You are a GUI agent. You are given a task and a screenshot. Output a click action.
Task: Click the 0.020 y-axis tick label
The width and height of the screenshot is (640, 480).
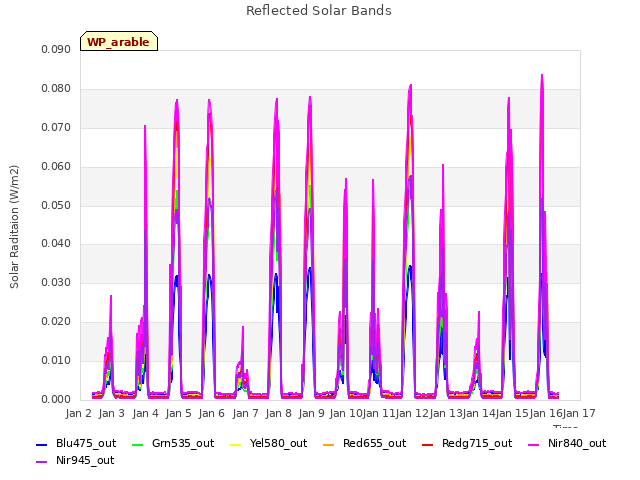(x=56, y=322)
